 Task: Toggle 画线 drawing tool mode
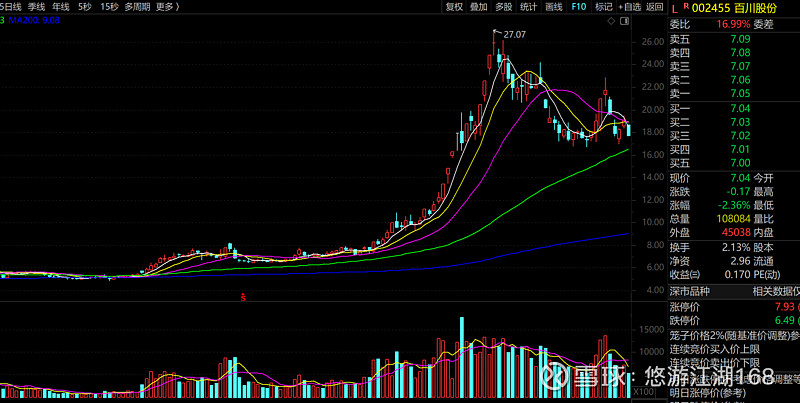(554, 6)
